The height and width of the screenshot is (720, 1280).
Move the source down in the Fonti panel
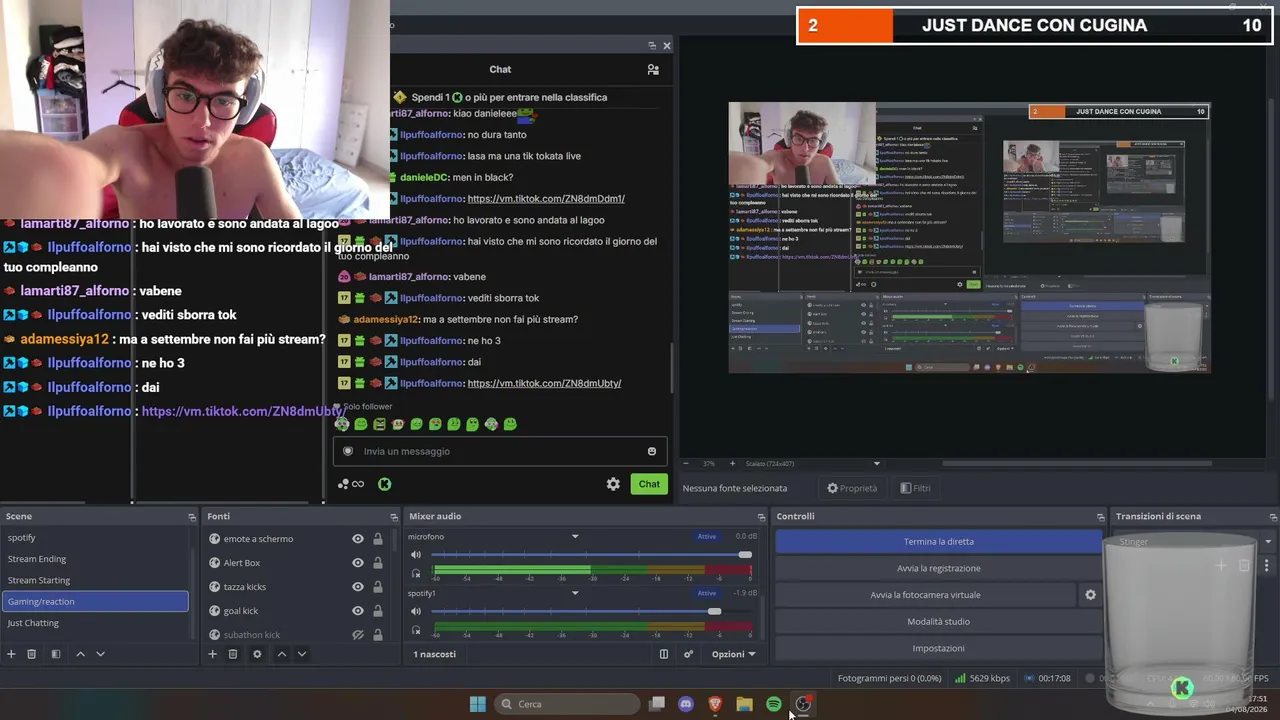point(301,654)
